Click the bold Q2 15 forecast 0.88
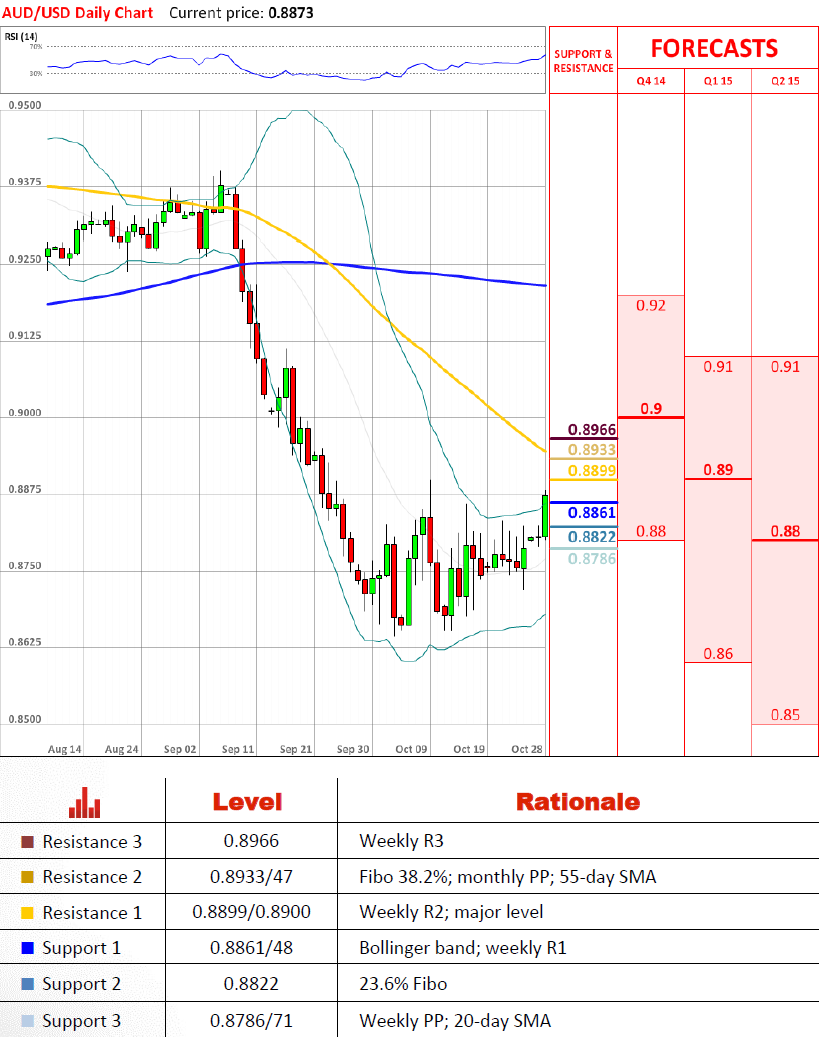Viewport: 820px width, 1037px height. [785, 532]
